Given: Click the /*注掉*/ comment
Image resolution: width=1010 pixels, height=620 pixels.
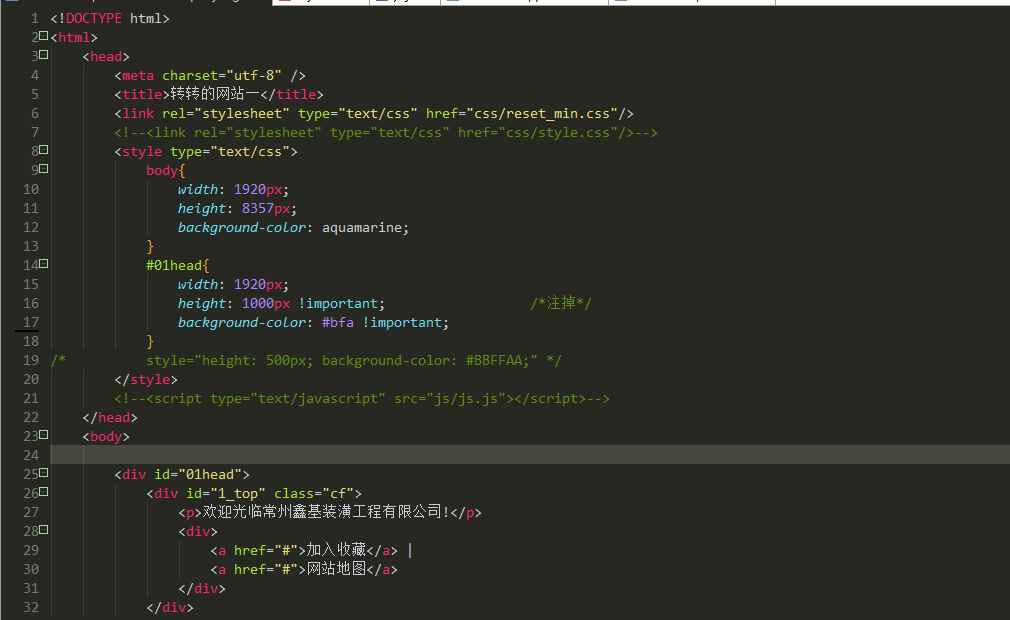Looking at the screenshot, I should 561,303.
